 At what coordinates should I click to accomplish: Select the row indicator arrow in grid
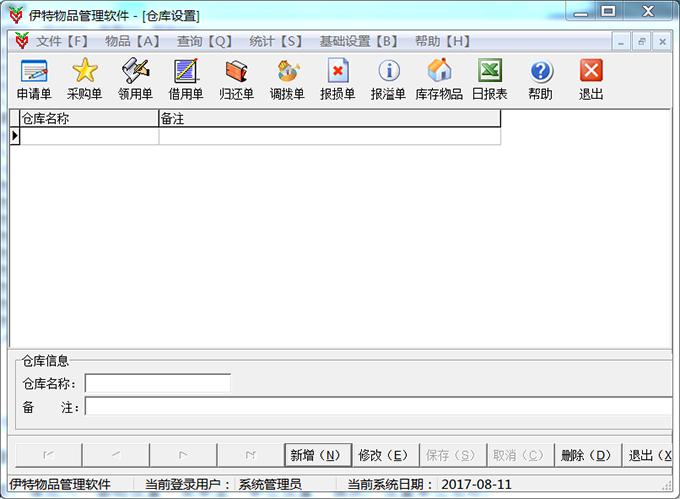click(15, 136)
